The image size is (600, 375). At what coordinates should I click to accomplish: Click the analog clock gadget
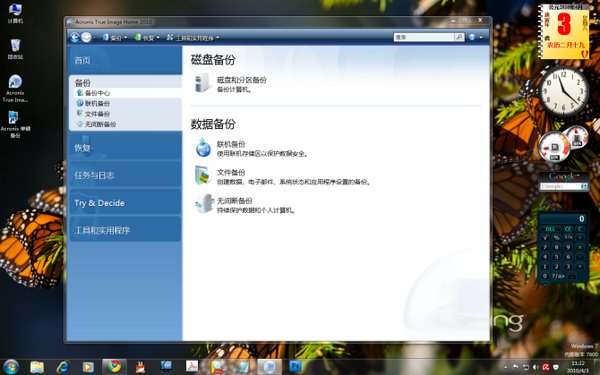pyautogui.click(x=563, y=91)
